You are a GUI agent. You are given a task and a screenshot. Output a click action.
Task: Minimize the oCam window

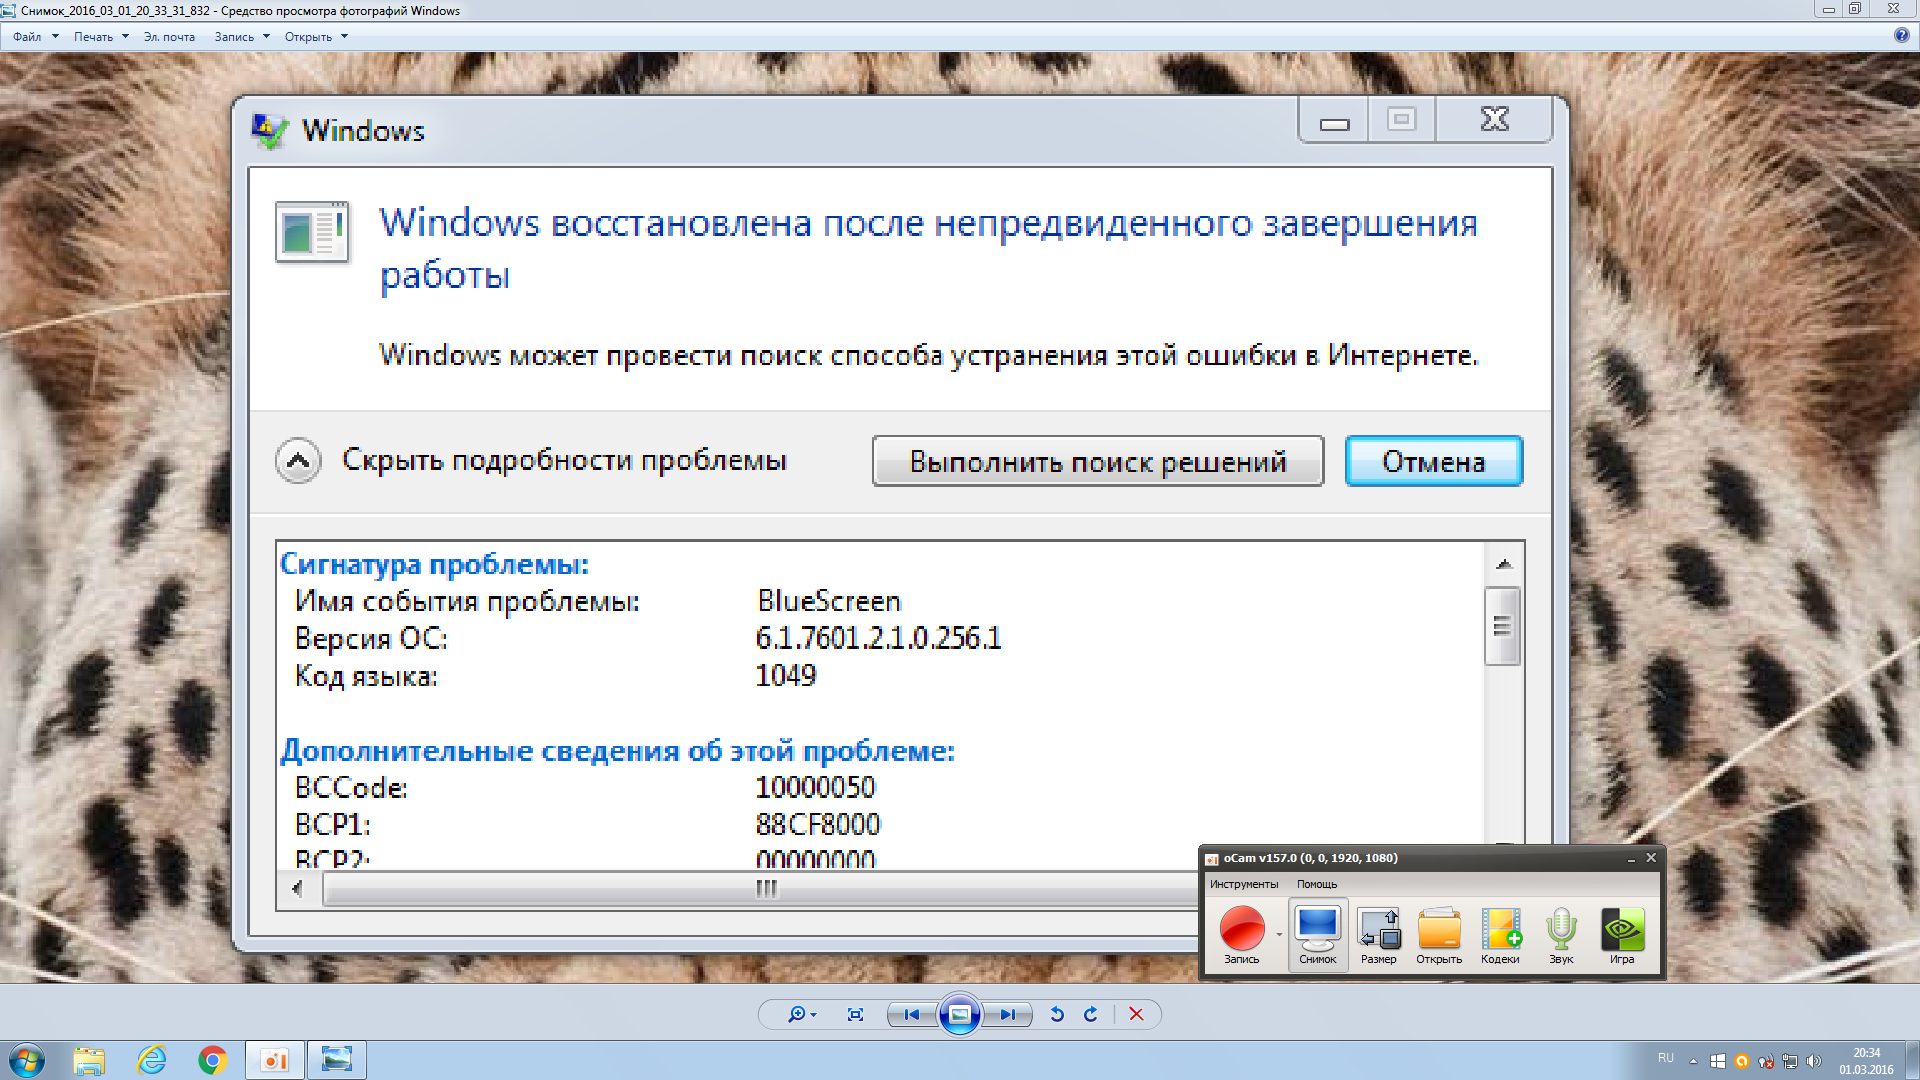1631,858
